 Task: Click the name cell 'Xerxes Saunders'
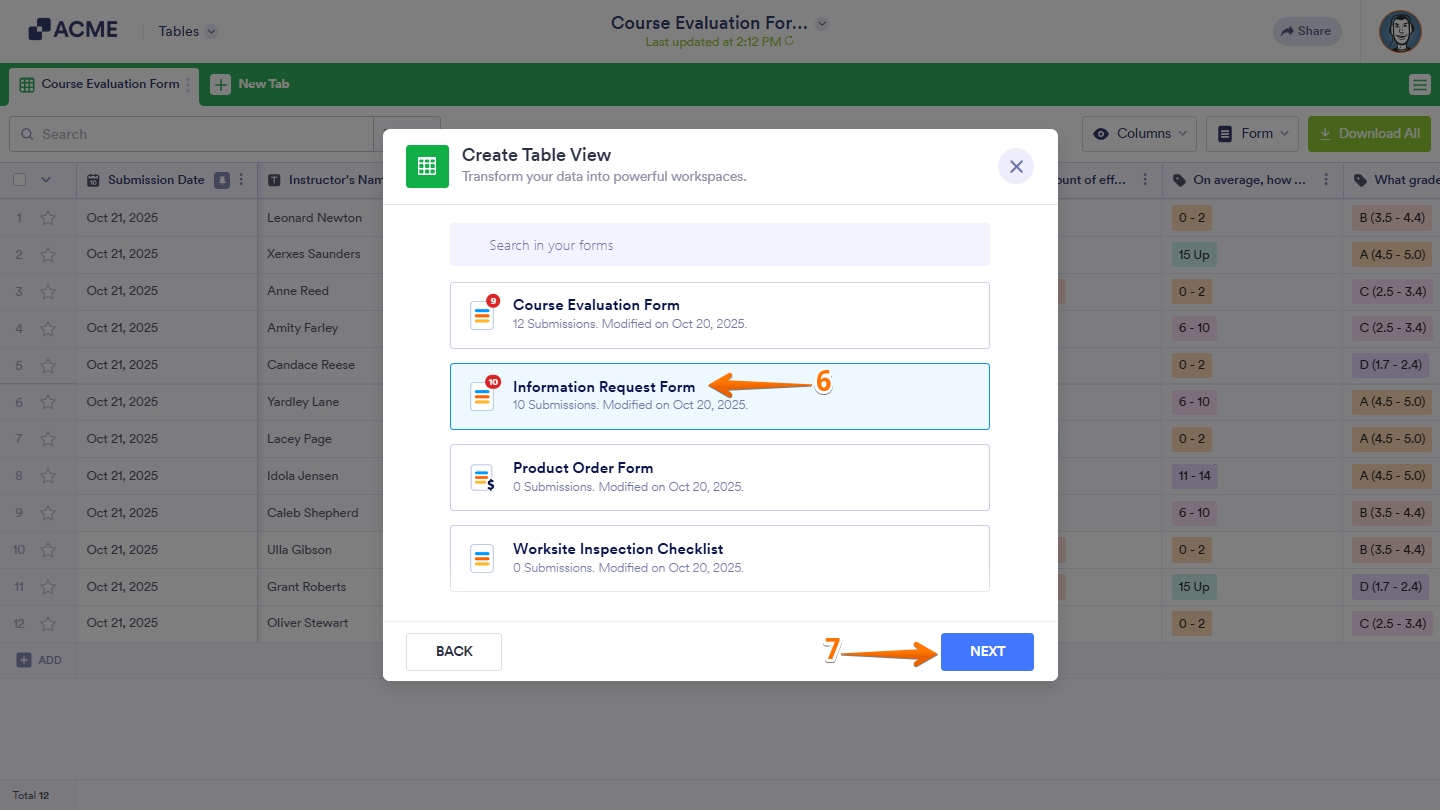click(314, 254)
